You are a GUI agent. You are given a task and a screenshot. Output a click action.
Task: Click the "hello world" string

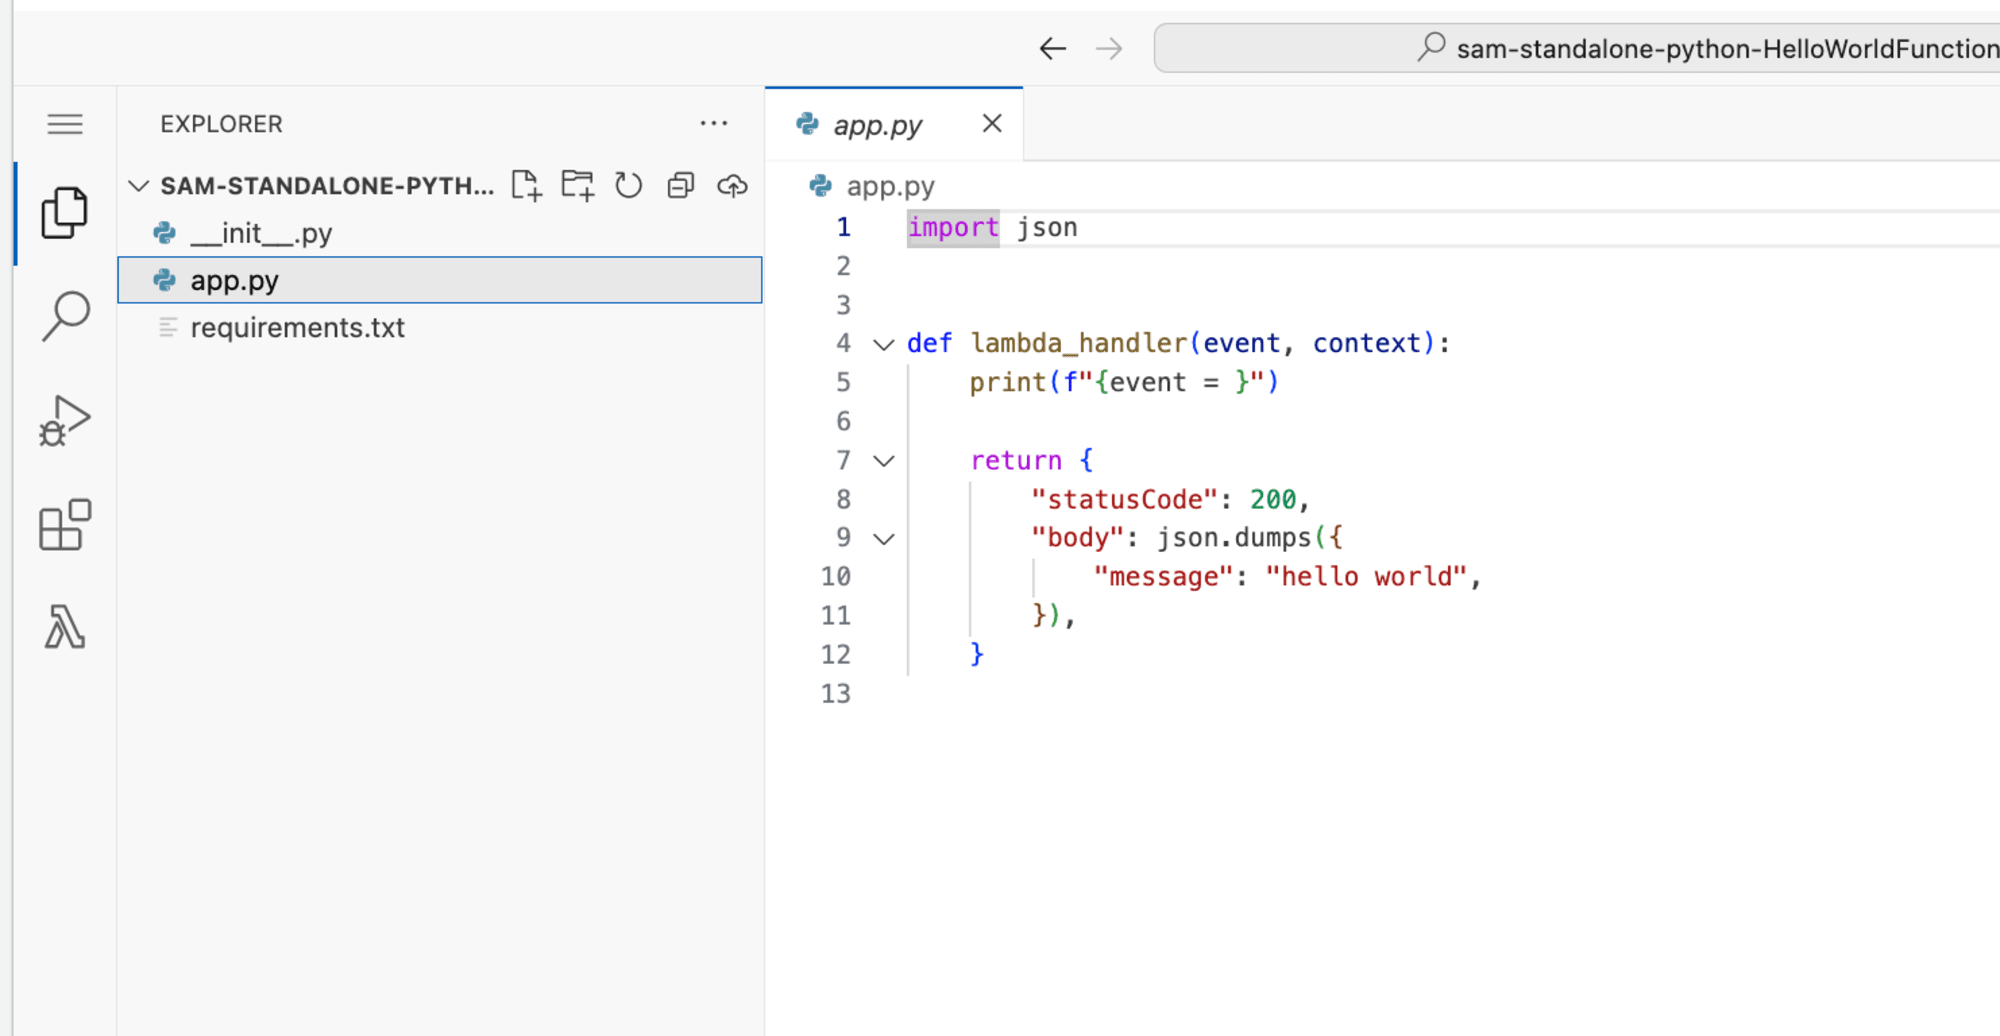pos(1366,577)
